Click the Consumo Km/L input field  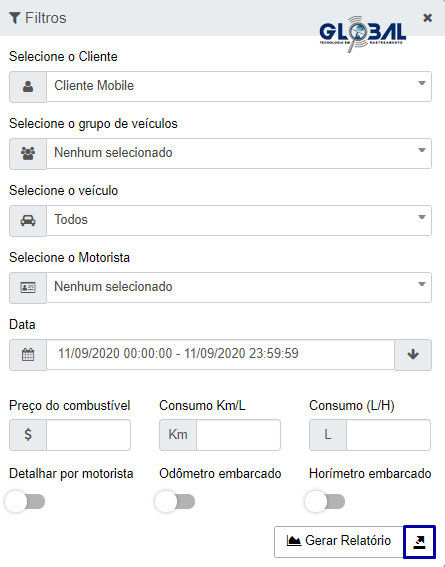pos(238,435)
